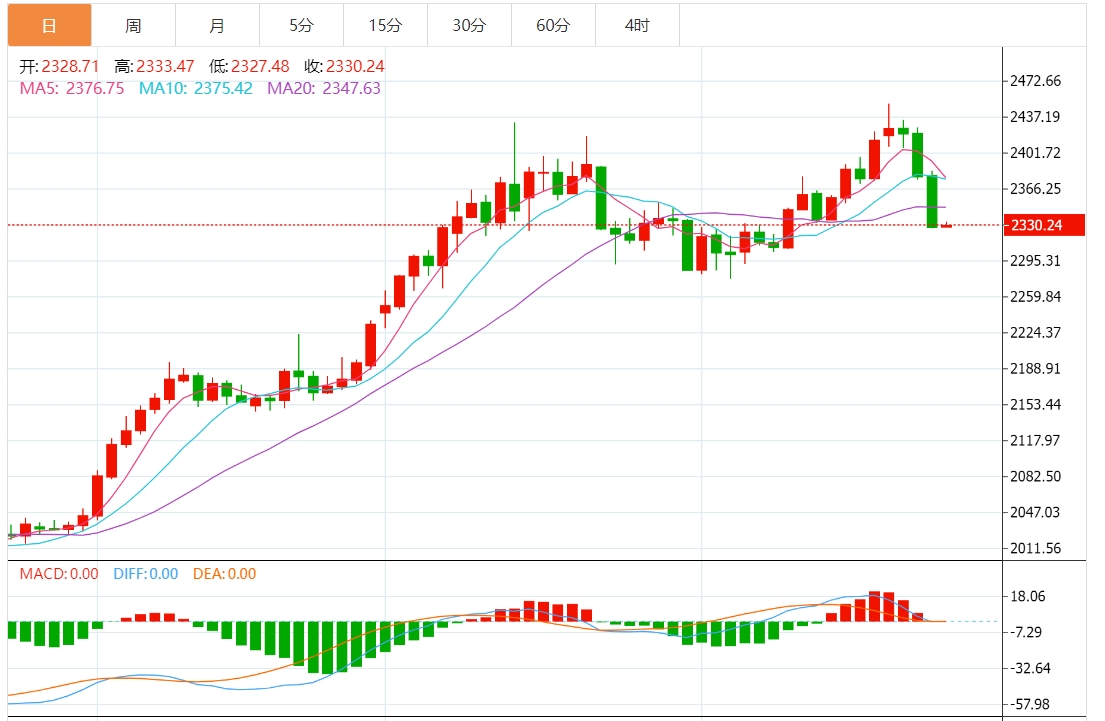Click the DEA:0.00 indicator label
This screenshot has width=1105, height=721.
(x=225, y=574)
